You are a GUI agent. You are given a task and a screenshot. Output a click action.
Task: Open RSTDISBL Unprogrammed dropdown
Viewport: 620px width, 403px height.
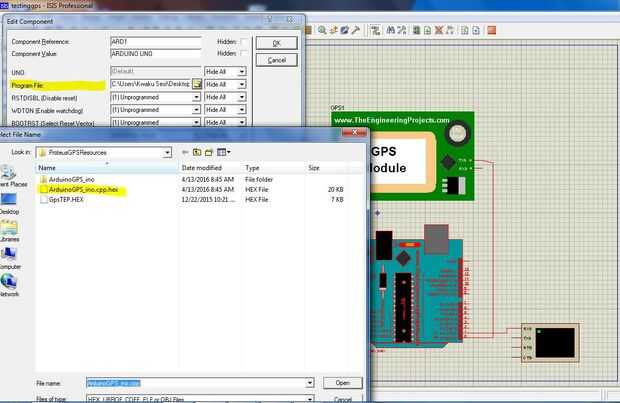(x=196, y=97)
